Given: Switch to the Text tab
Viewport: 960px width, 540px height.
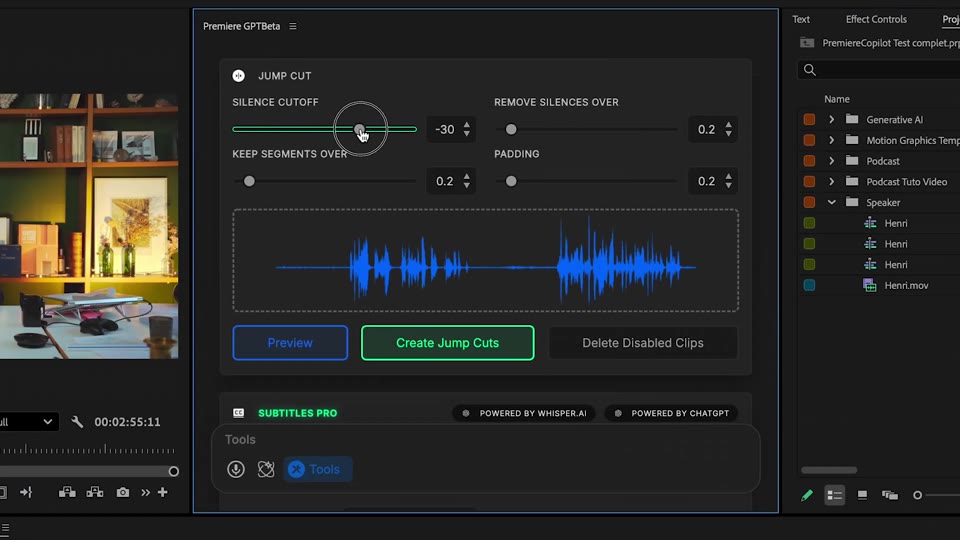Looking at the screenshot, I should [801, 19].
